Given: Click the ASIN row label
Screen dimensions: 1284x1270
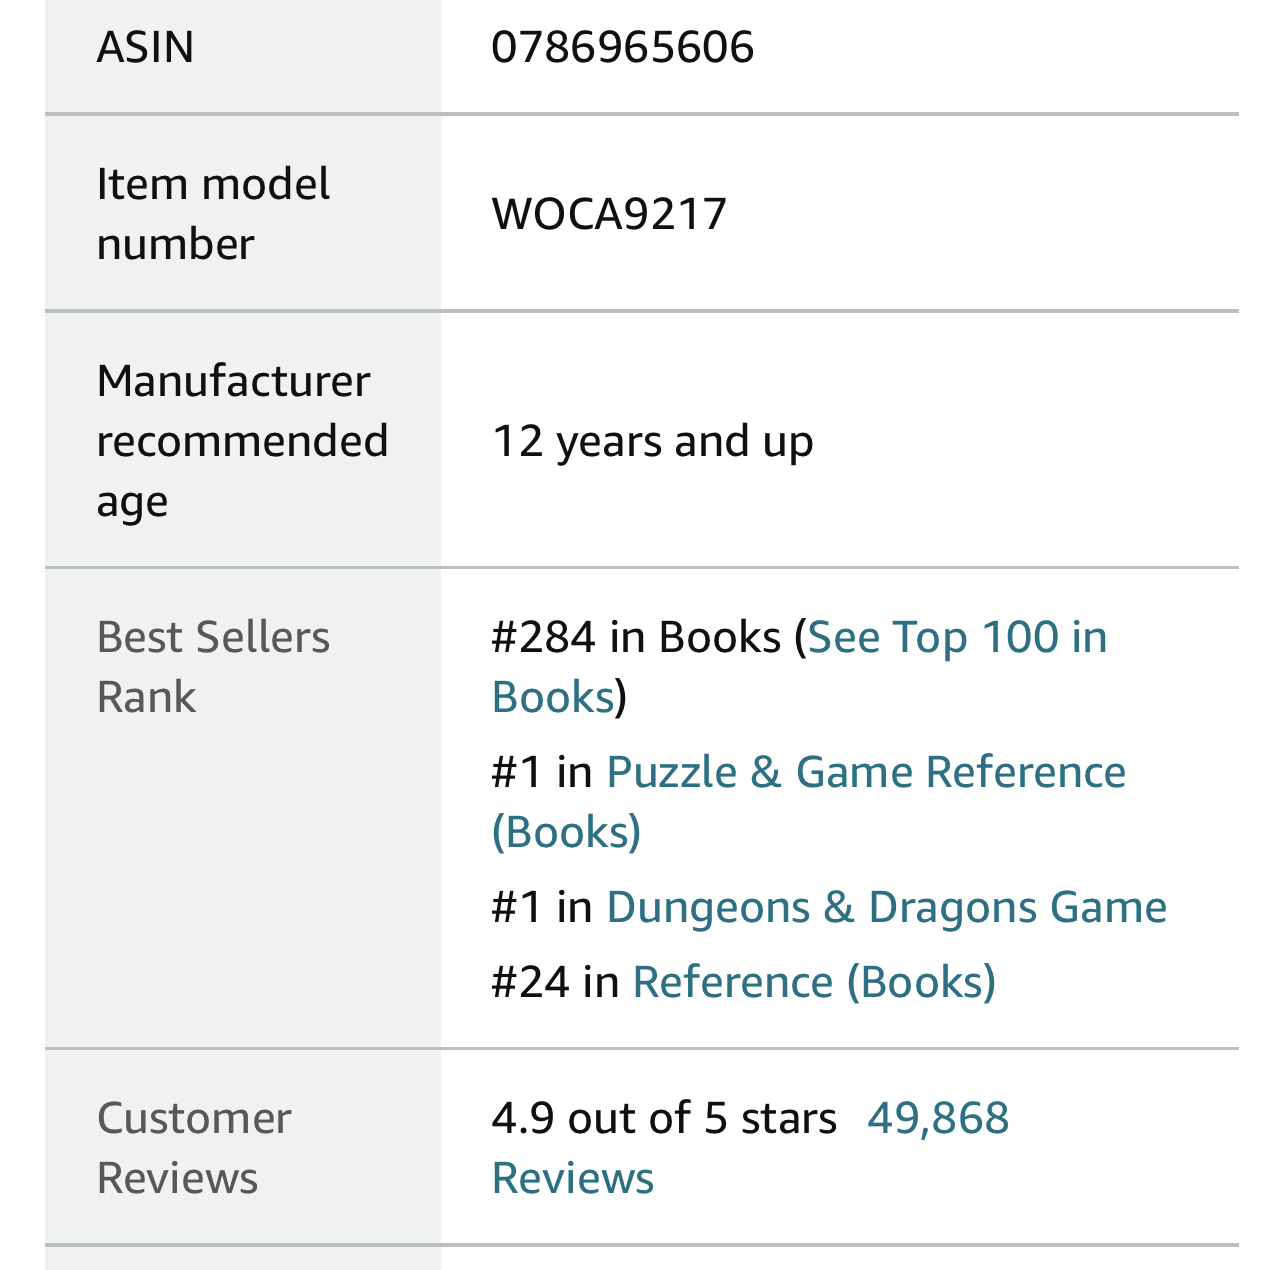Looking at the screenshot, I should click(x=145, y=47).
